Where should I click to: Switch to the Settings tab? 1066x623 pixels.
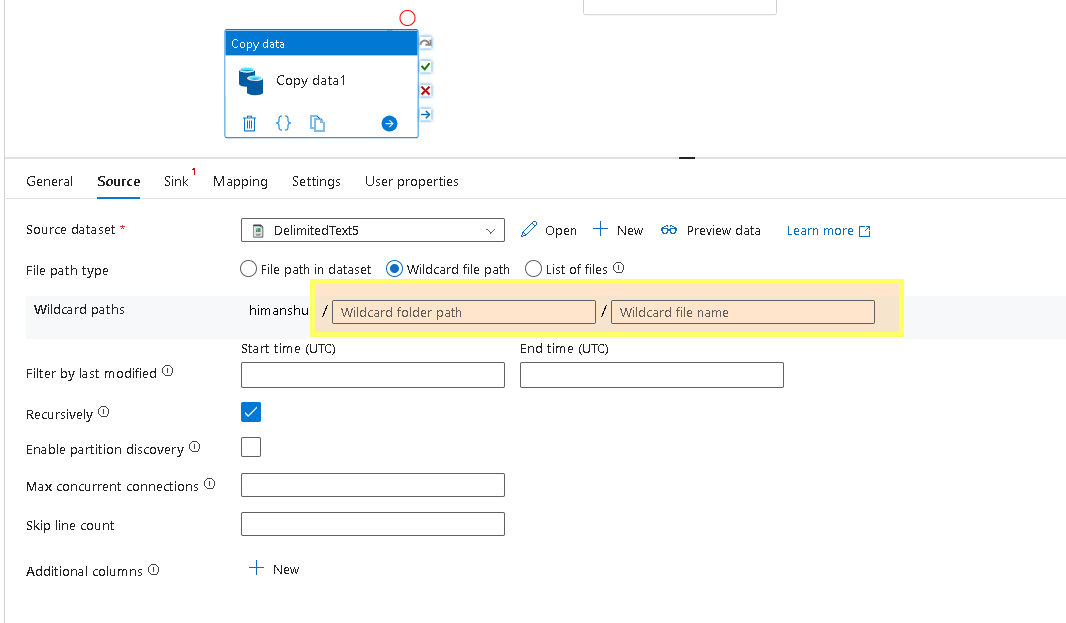tap(316, 182)
